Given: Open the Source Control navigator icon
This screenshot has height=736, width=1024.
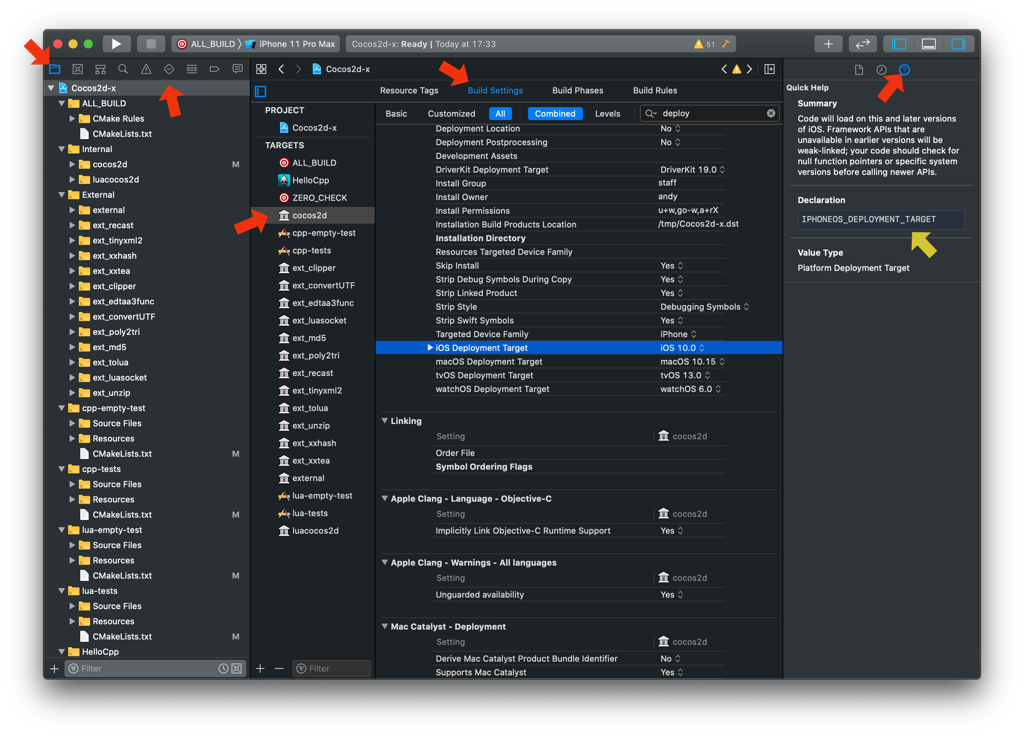Looking at the screenshot, I should [x=77, y=70].
